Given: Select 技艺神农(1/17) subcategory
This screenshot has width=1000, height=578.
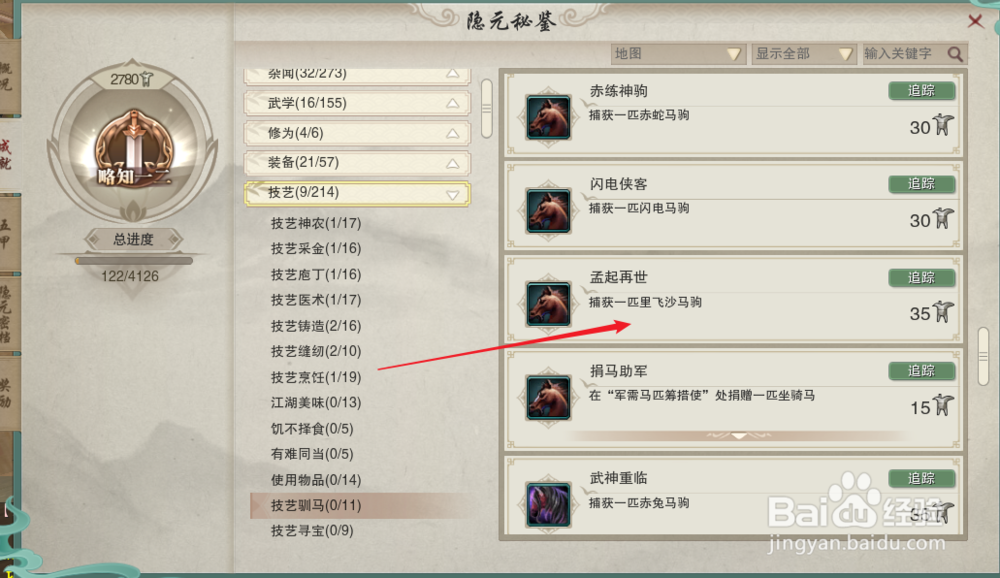Looking at the screenshot, I should click(x=316, y=223).
